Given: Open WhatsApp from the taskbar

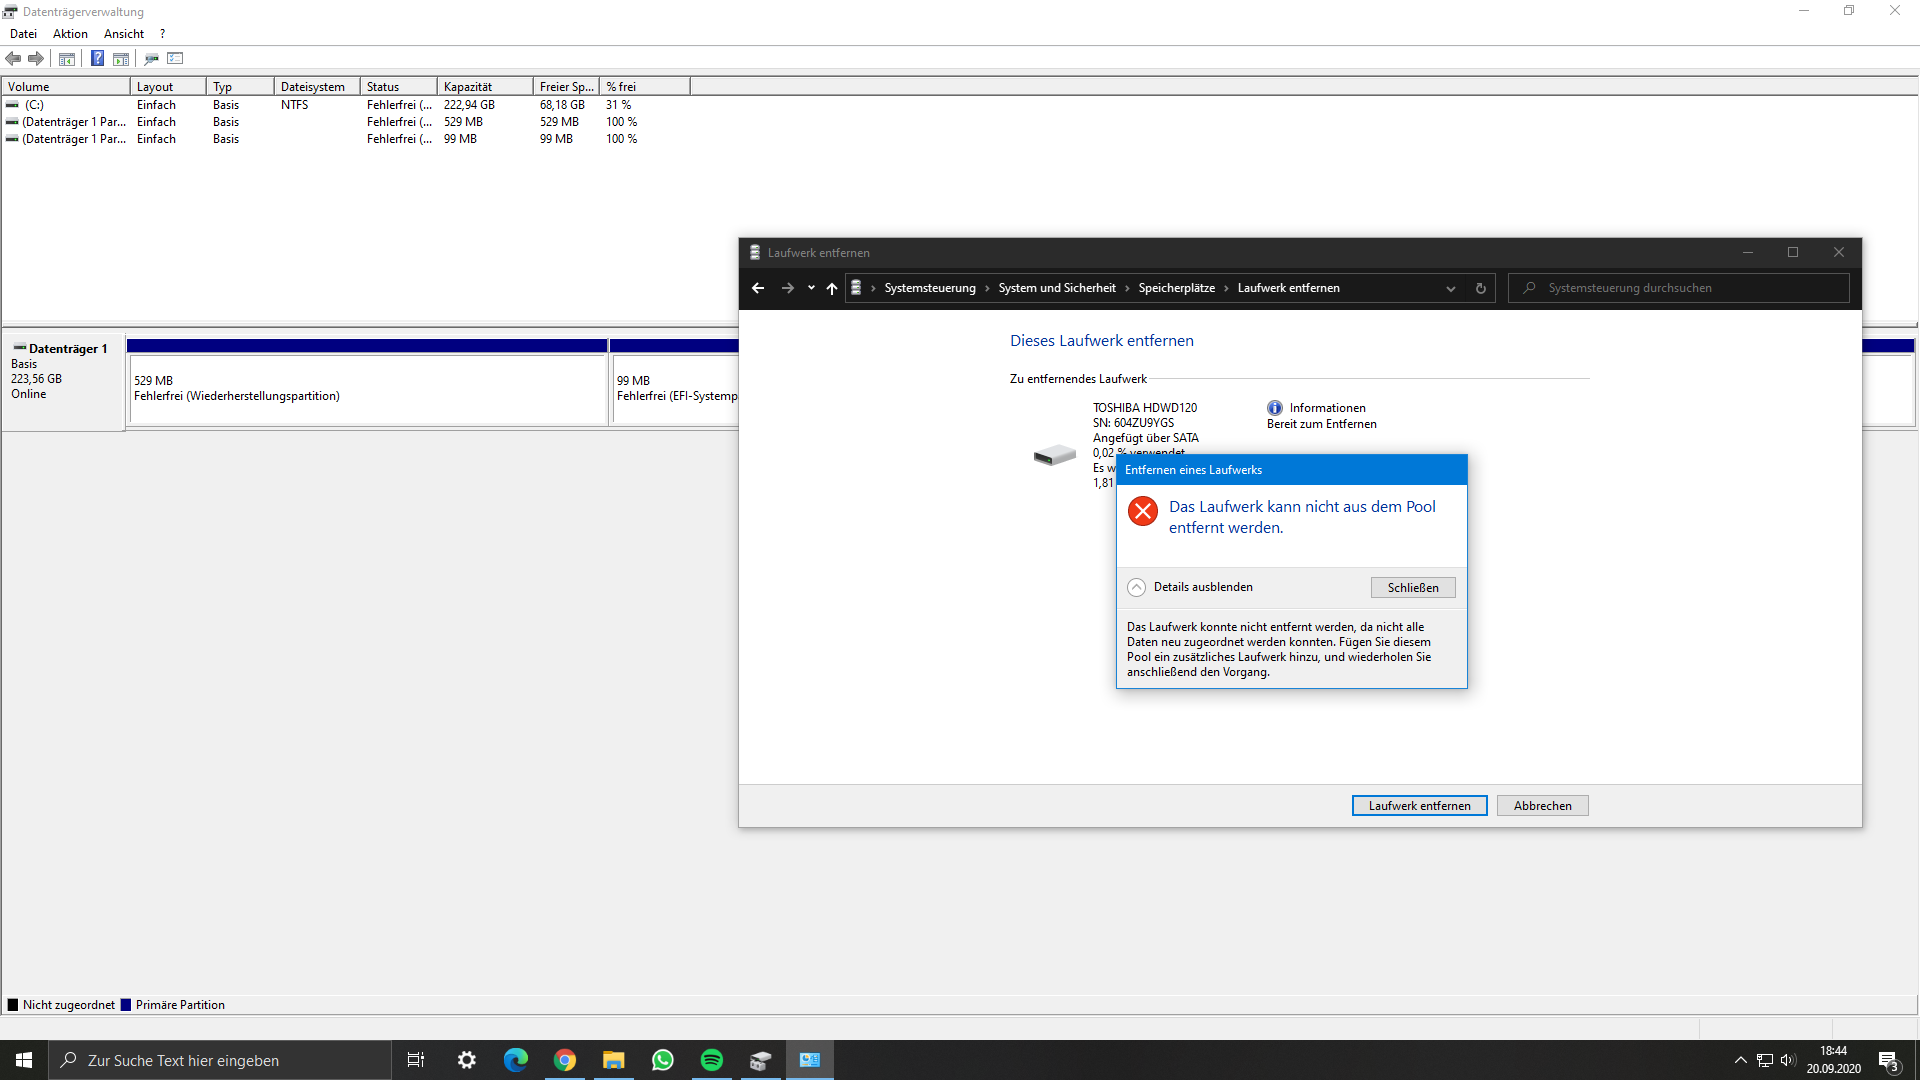Looking at the screenshot, I should tap(663, 1059).
